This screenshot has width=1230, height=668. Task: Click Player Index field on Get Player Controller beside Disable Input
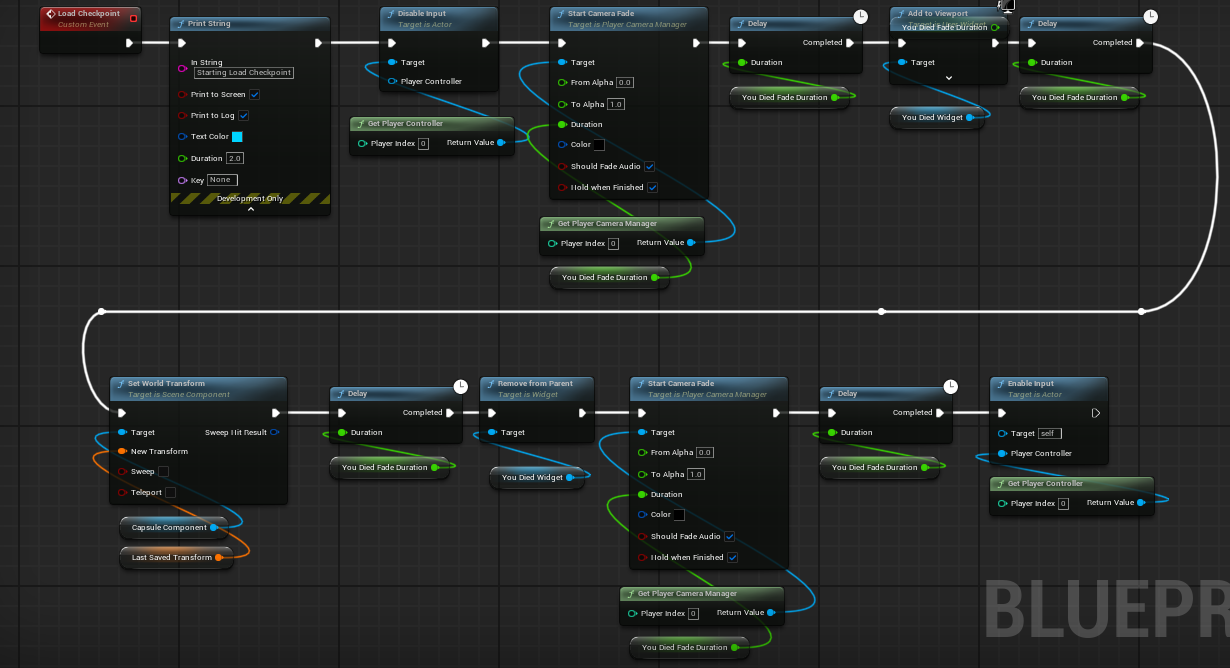423,144
